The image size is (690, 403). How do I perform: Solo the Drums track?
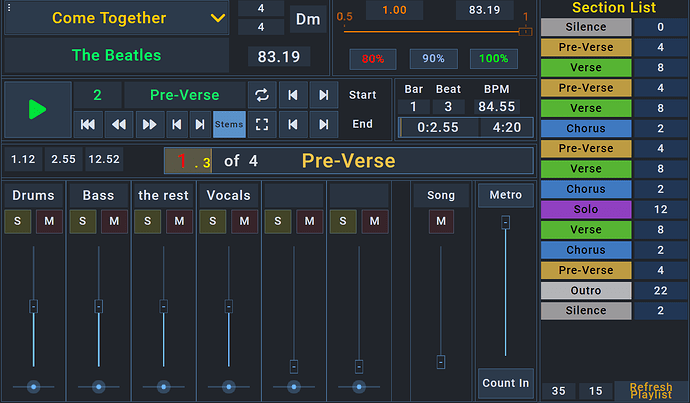tap(19, 221)
